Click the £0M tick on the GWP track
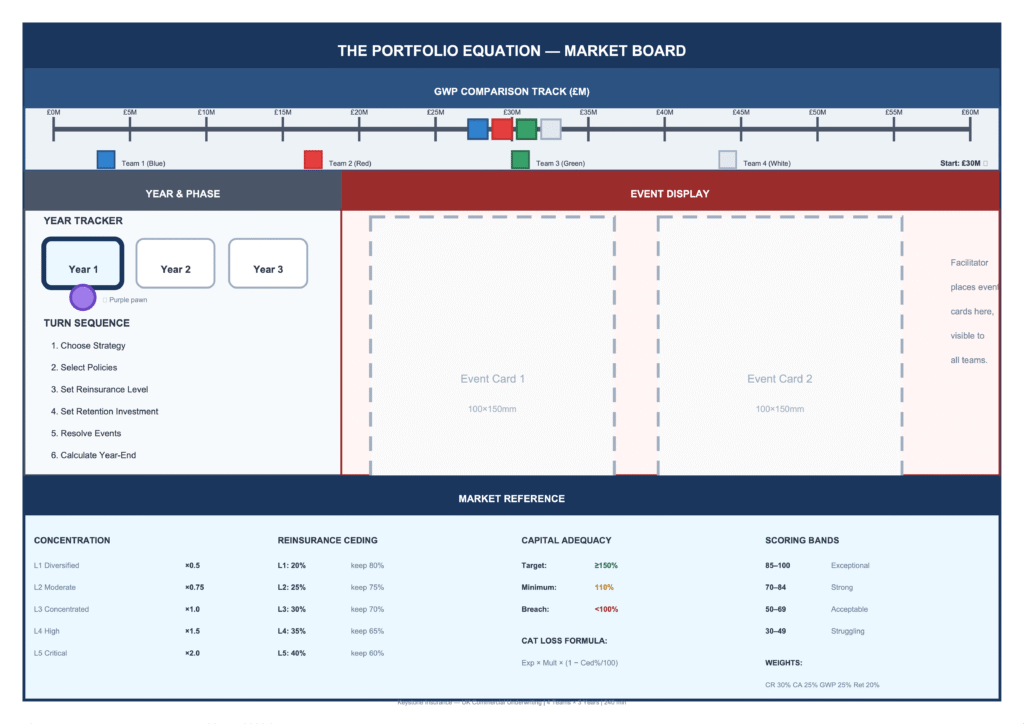The height and width of the screenshot is (724, 1024). pos(54,128)
